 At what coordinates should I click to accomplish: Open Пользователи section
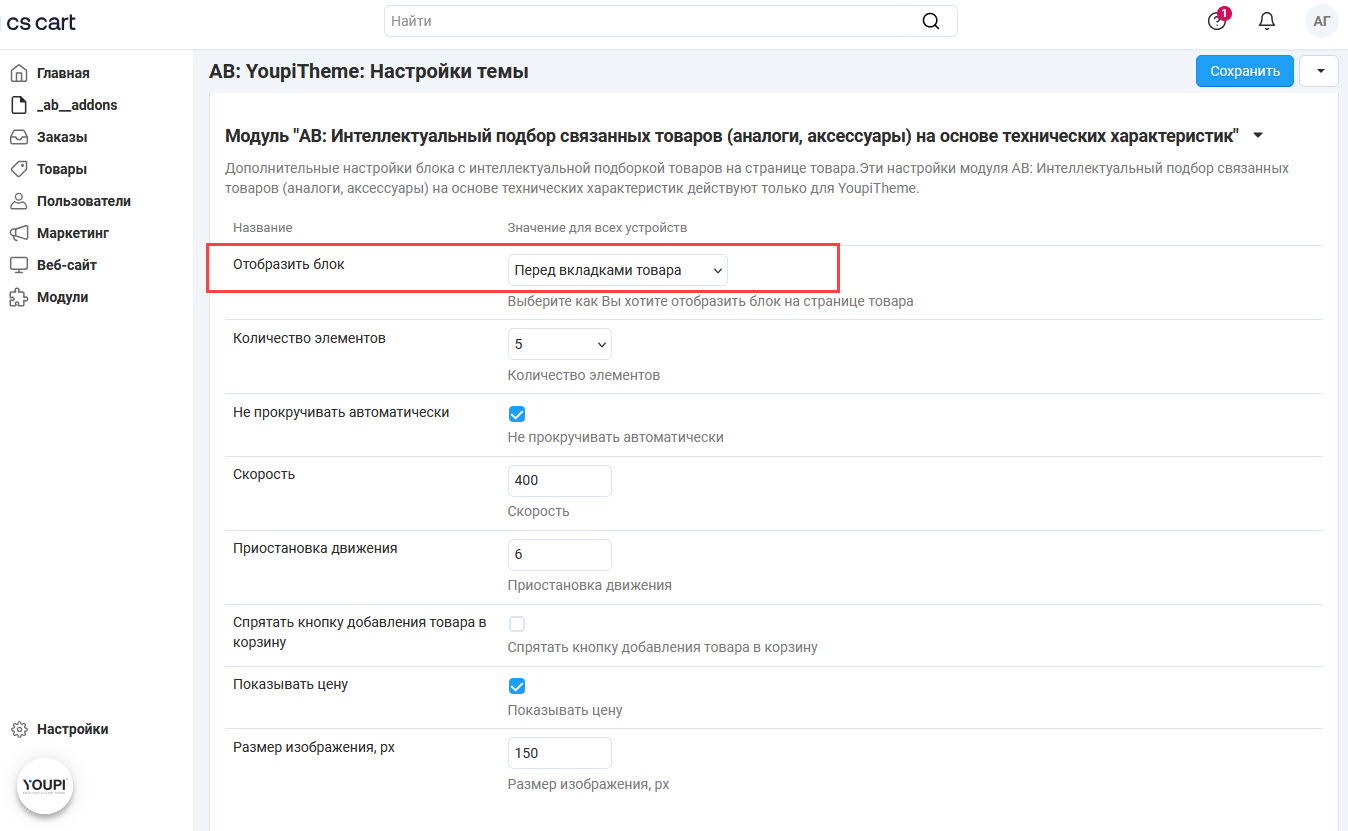coord(84,201)
